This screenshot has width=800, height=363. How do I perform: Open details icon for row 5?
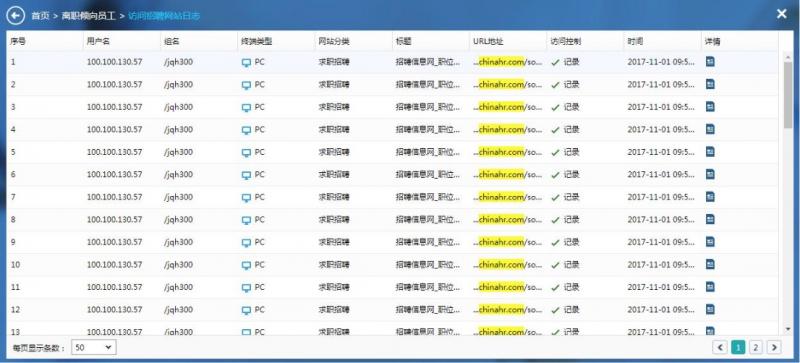(710, 152)
